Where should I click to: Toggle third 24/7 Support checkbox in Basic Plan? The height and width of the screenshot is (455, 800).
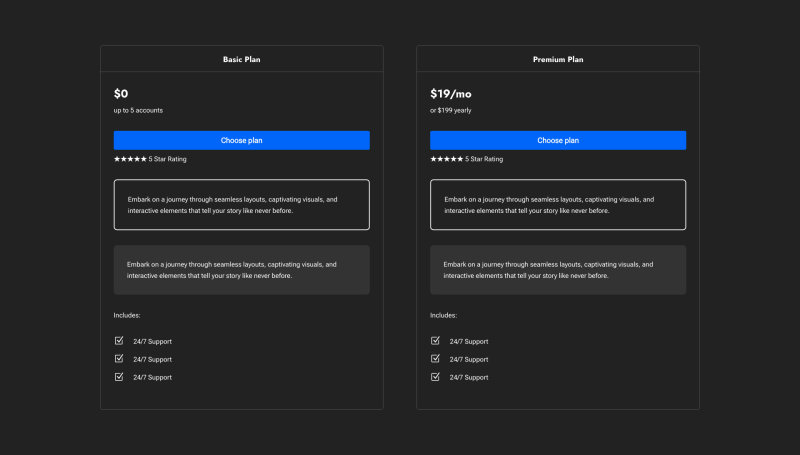click(x=119, y=376)
